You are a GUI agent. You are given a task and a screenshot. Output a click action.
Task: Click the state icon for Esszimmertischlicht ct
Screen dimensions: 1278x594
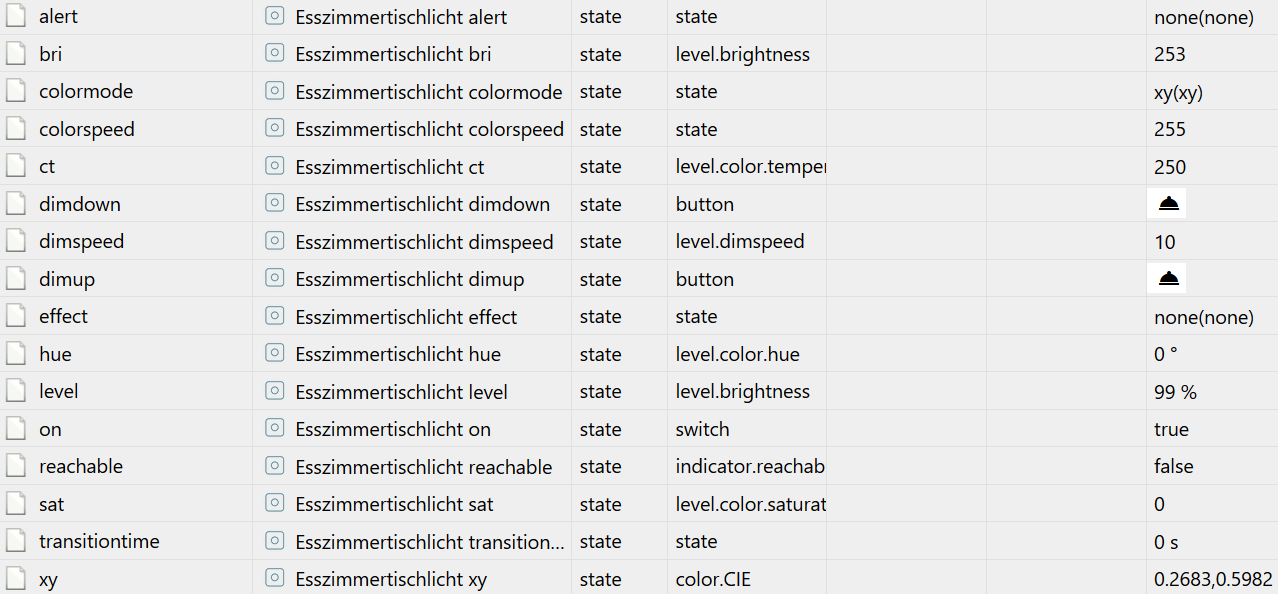[x=274, y=167]
